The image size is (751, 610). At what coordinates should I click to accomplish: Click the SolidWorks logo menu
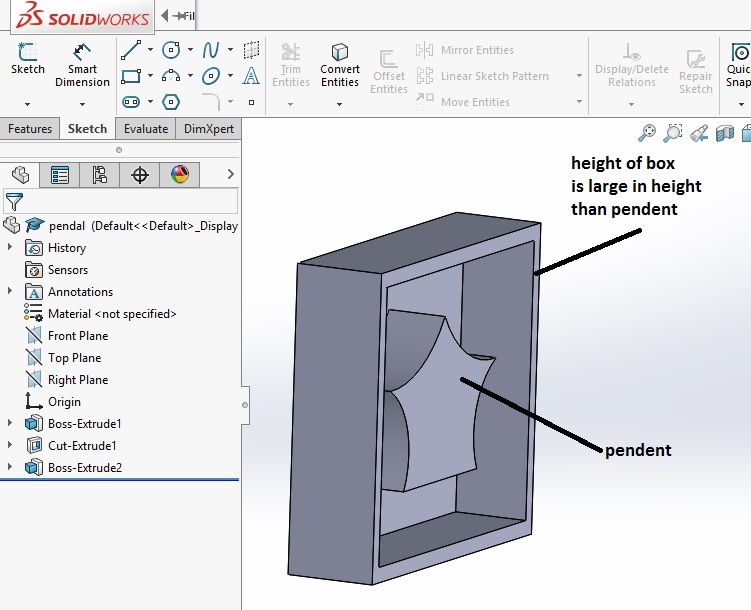(82, 17)
